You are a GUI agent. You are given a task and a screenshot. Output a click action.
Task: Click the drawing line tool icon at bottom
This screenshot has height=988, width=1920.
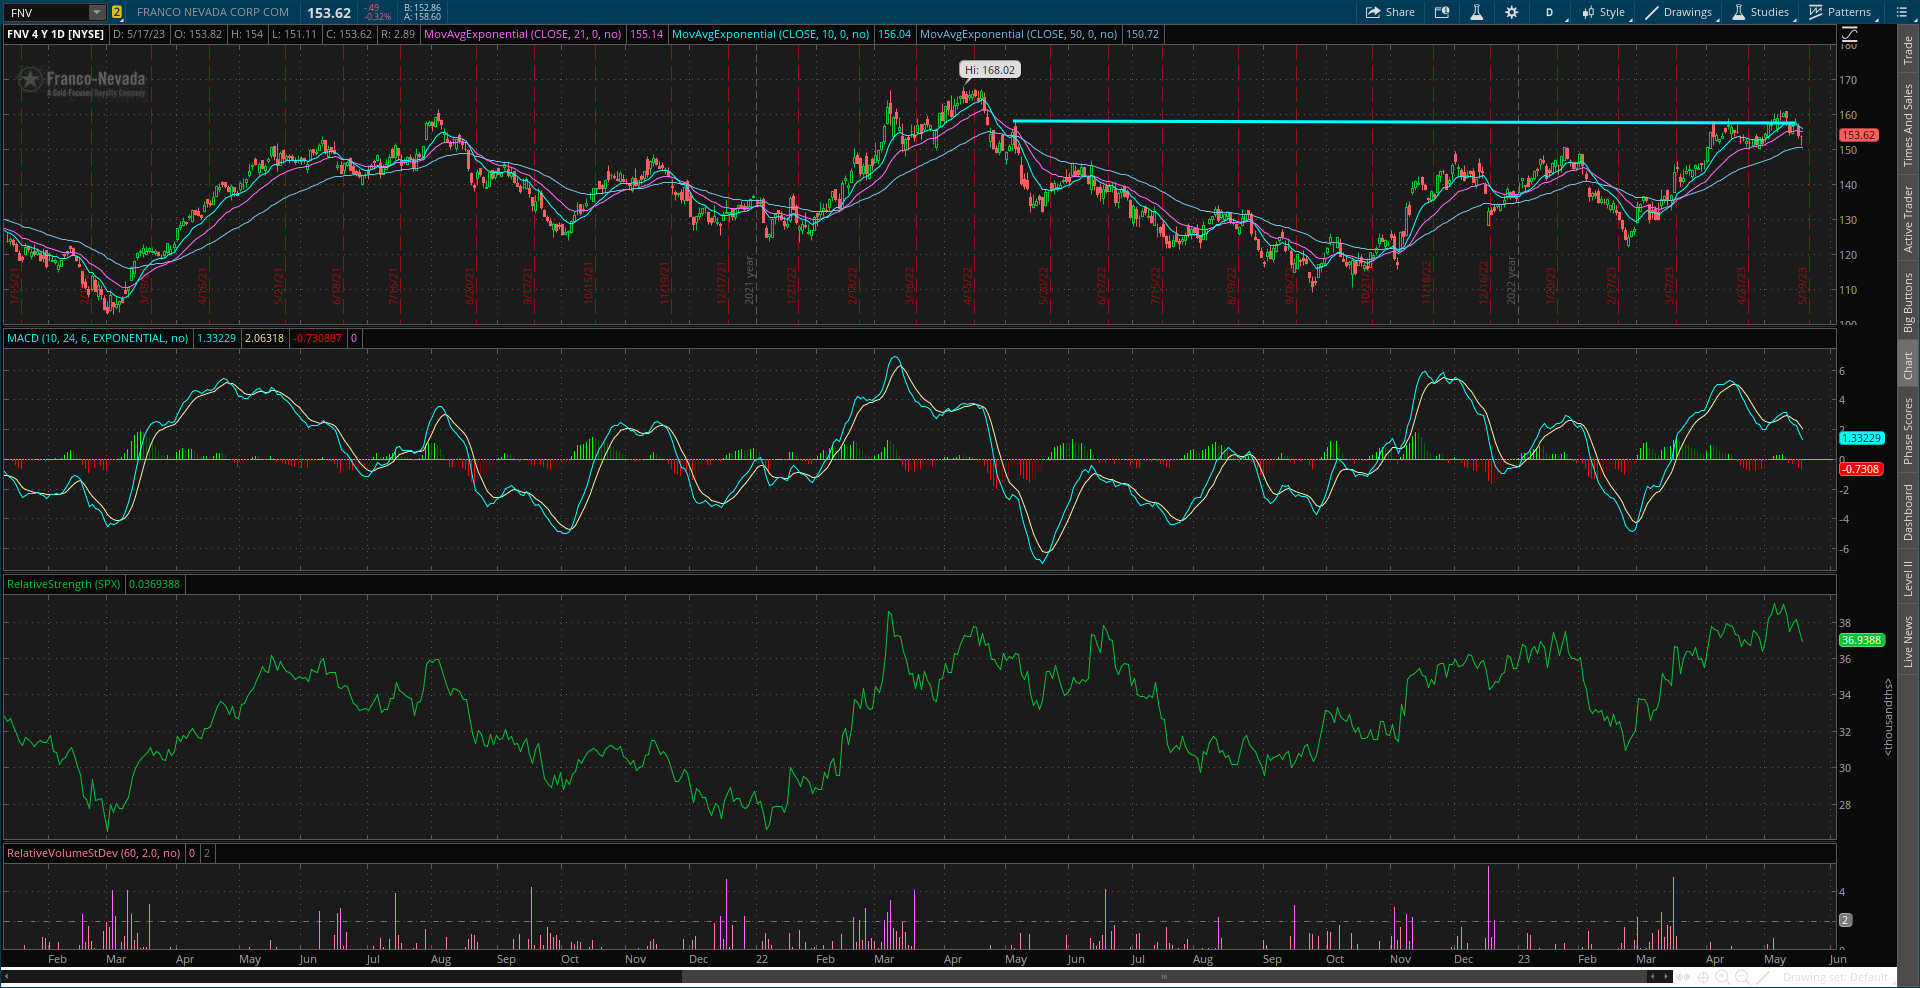point(1763,976)
